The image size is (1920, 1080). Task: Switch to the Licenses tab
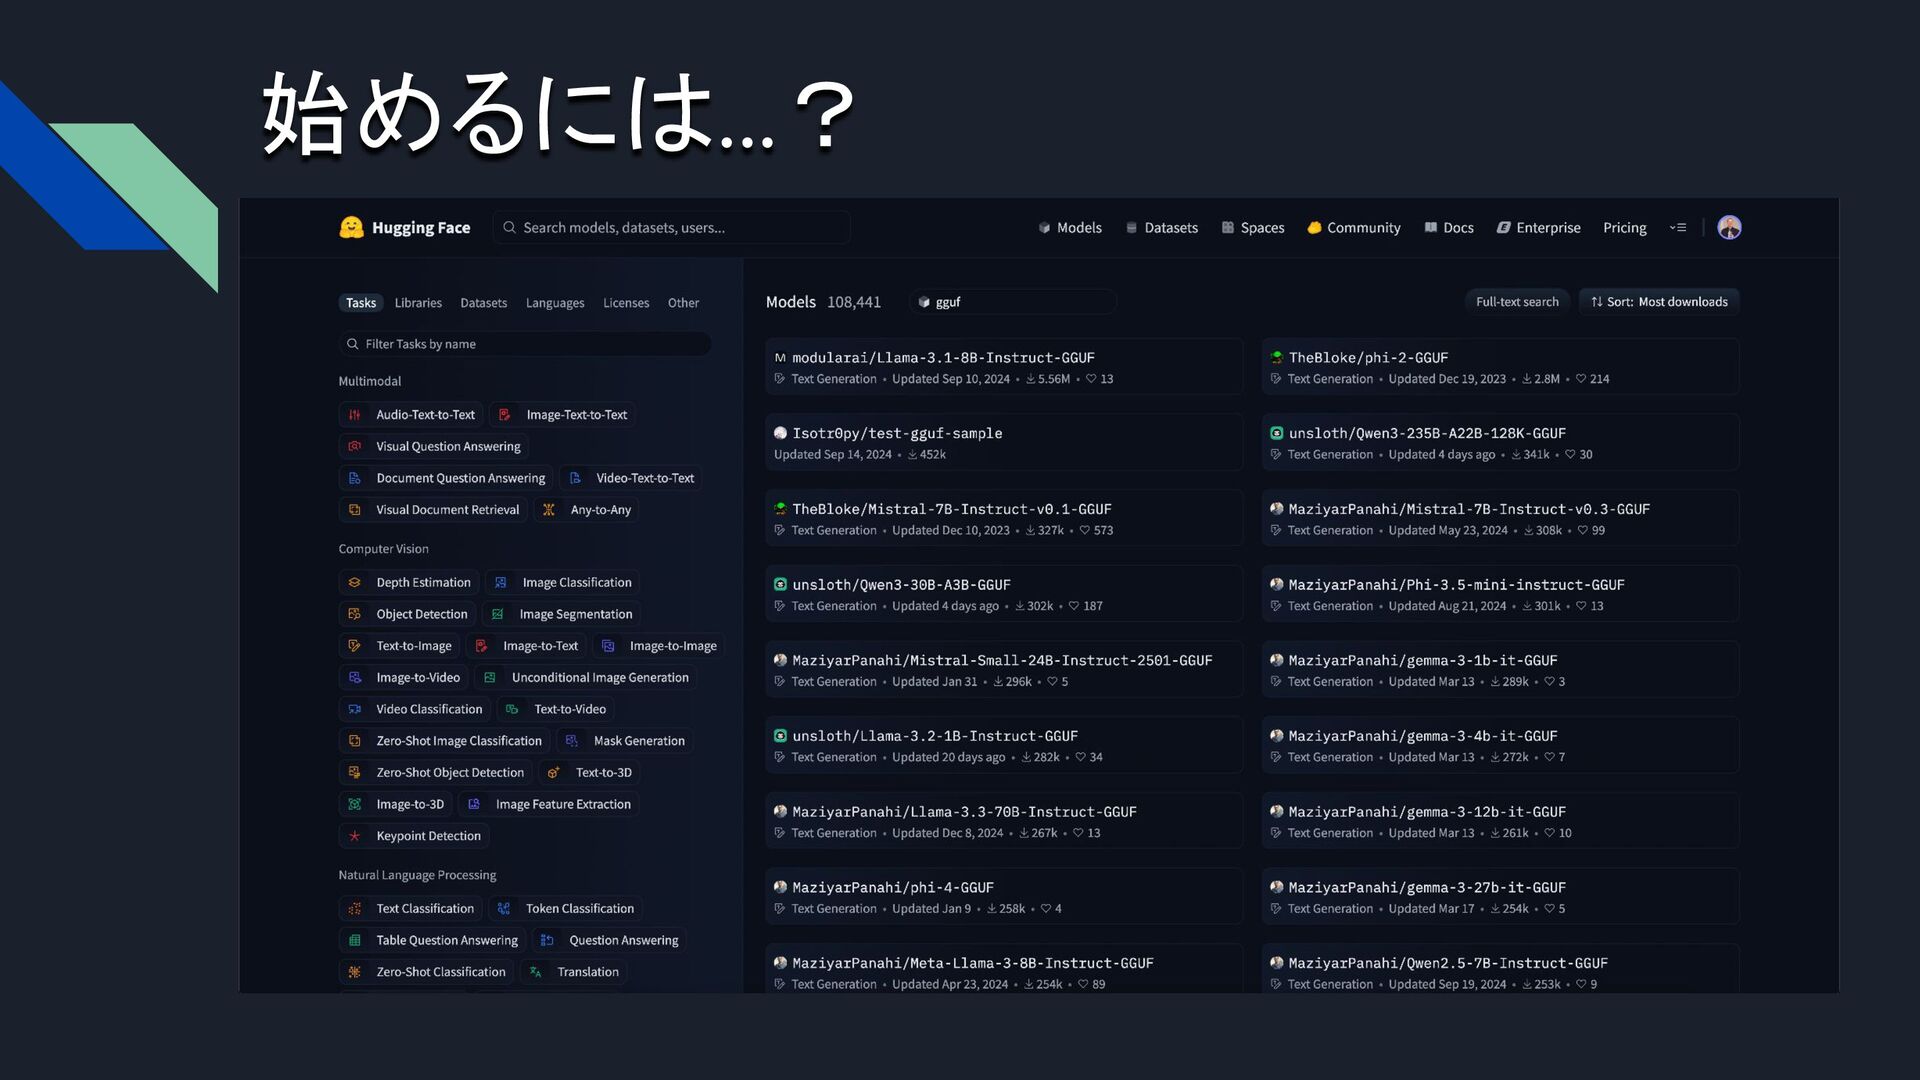626,303
